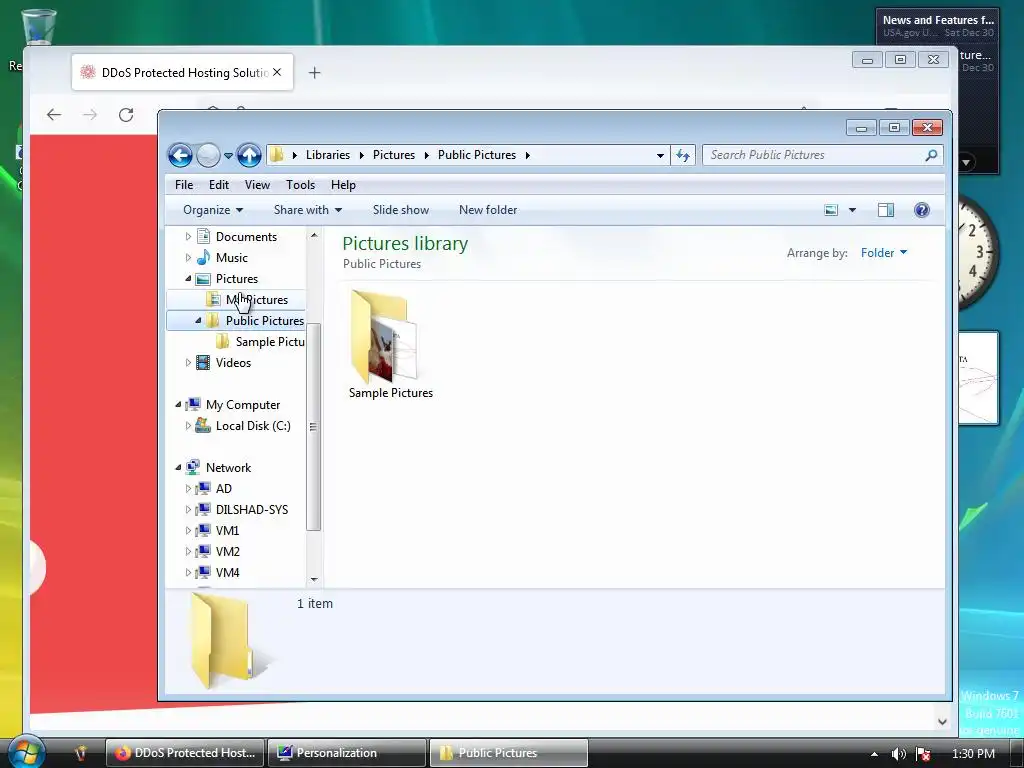Click the browser's Back arrow
1024x768 pixels.
pyautogui.click(x=54, y=115)
